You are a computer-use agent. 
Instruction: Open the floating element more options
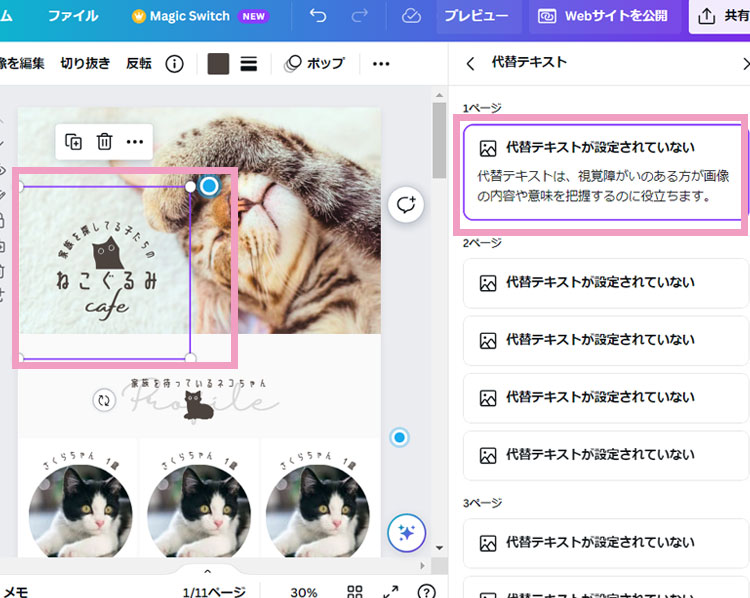point(135,142)
